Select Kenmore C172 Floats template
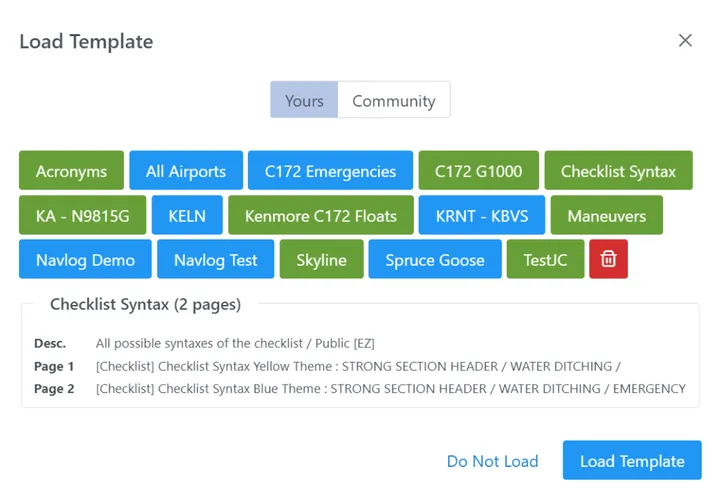 (x=320, y=215)
